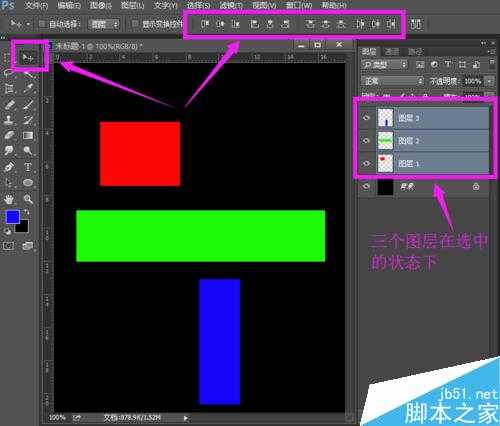Collapse the panel dock with double arrows
The image size is (500, 426).
(483, 43)
